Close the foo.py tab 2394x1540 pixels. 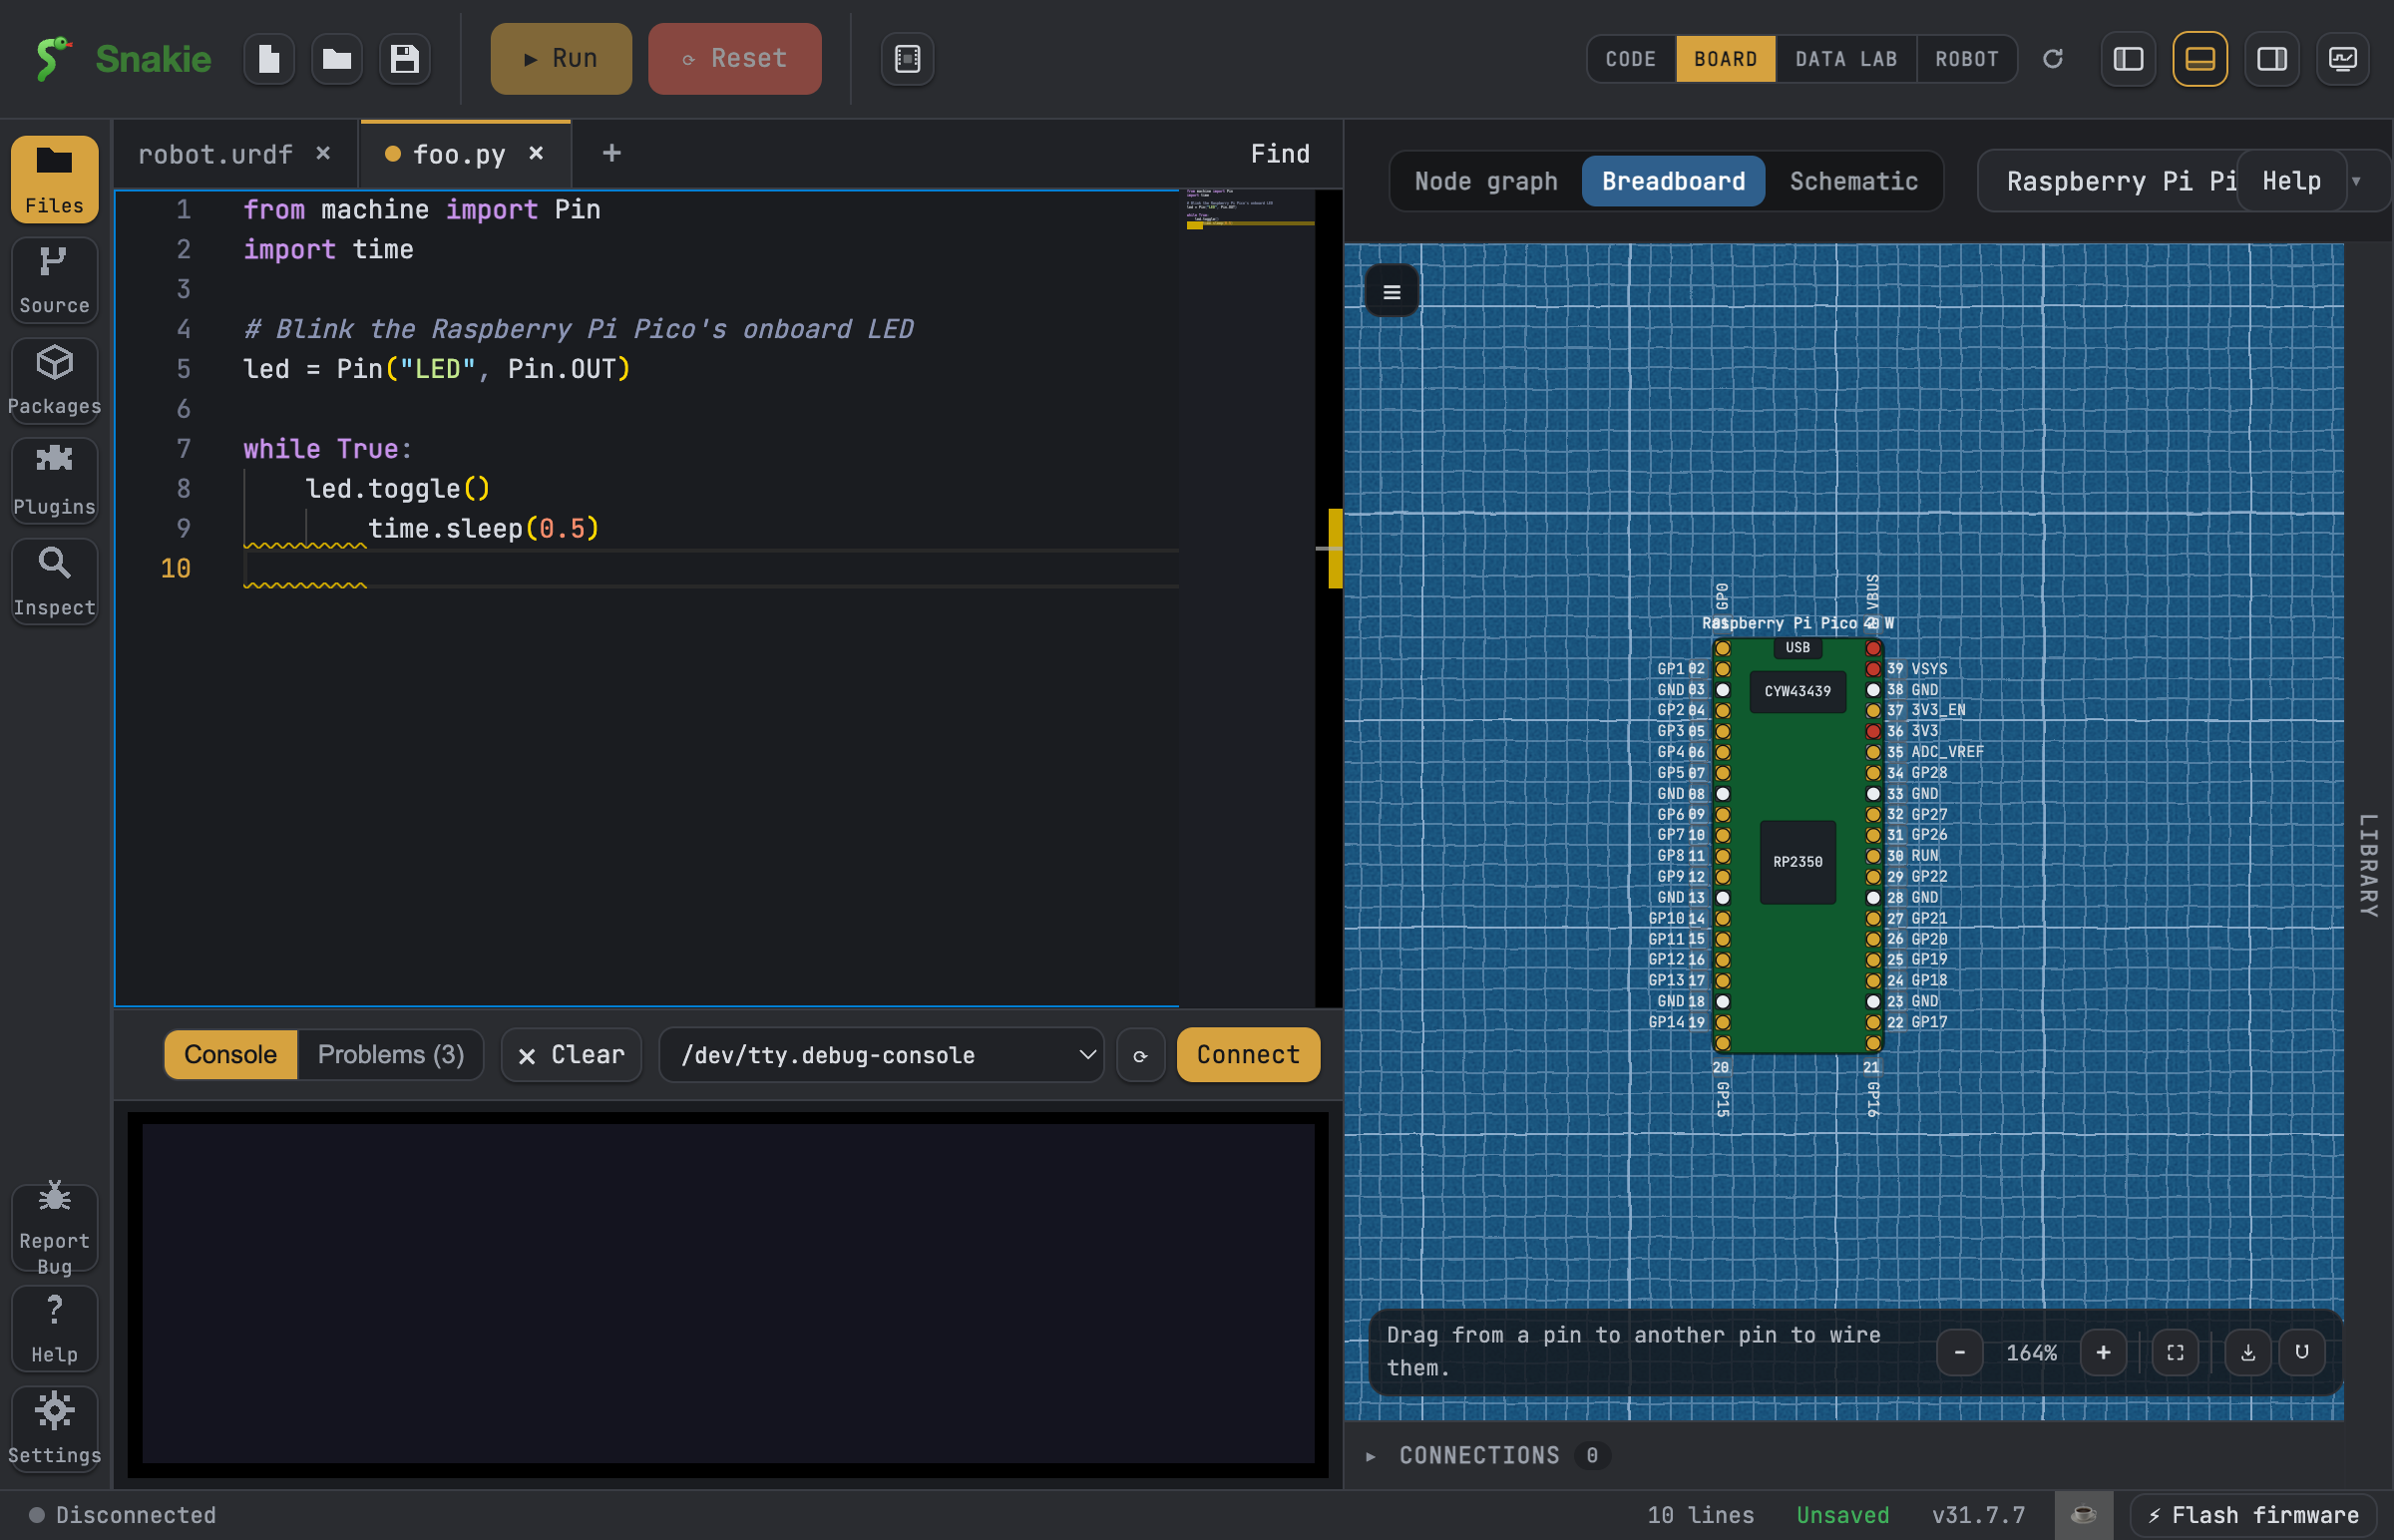coord(536,153)
